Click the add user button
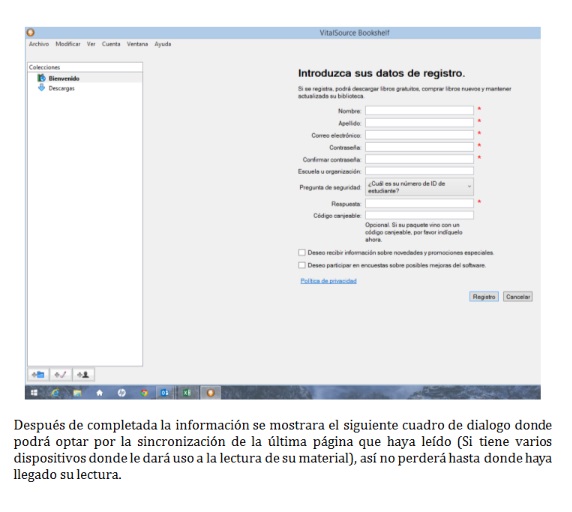 coord(83,375)
